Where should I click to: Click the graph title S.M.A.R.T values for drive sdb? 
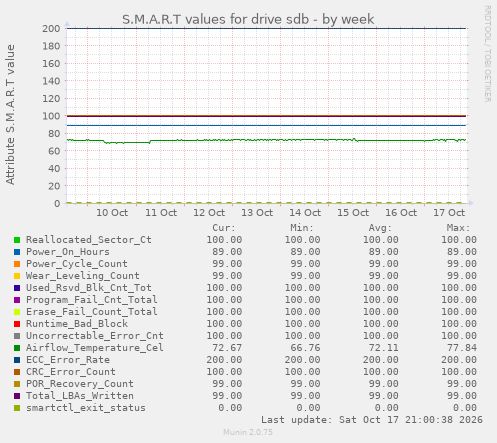coord(248,19)
